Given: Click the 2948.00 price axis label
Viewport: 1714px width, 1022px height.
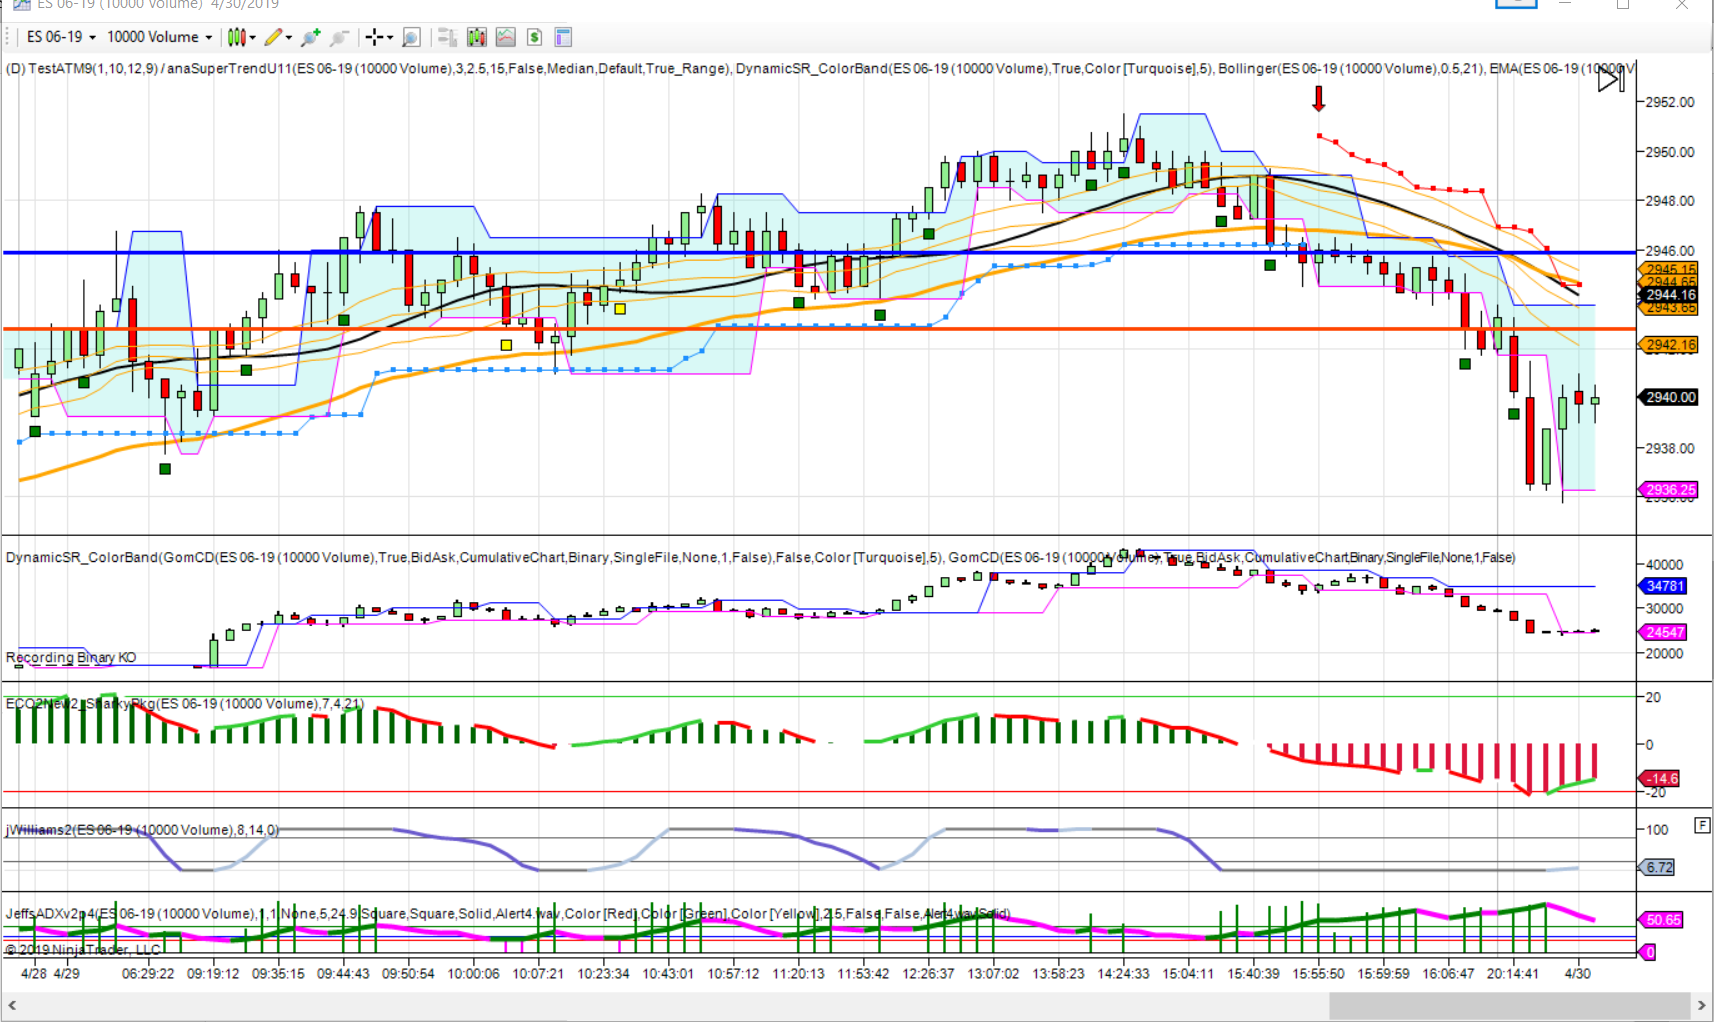Looking at the screenshot, I should point(1670,201).
